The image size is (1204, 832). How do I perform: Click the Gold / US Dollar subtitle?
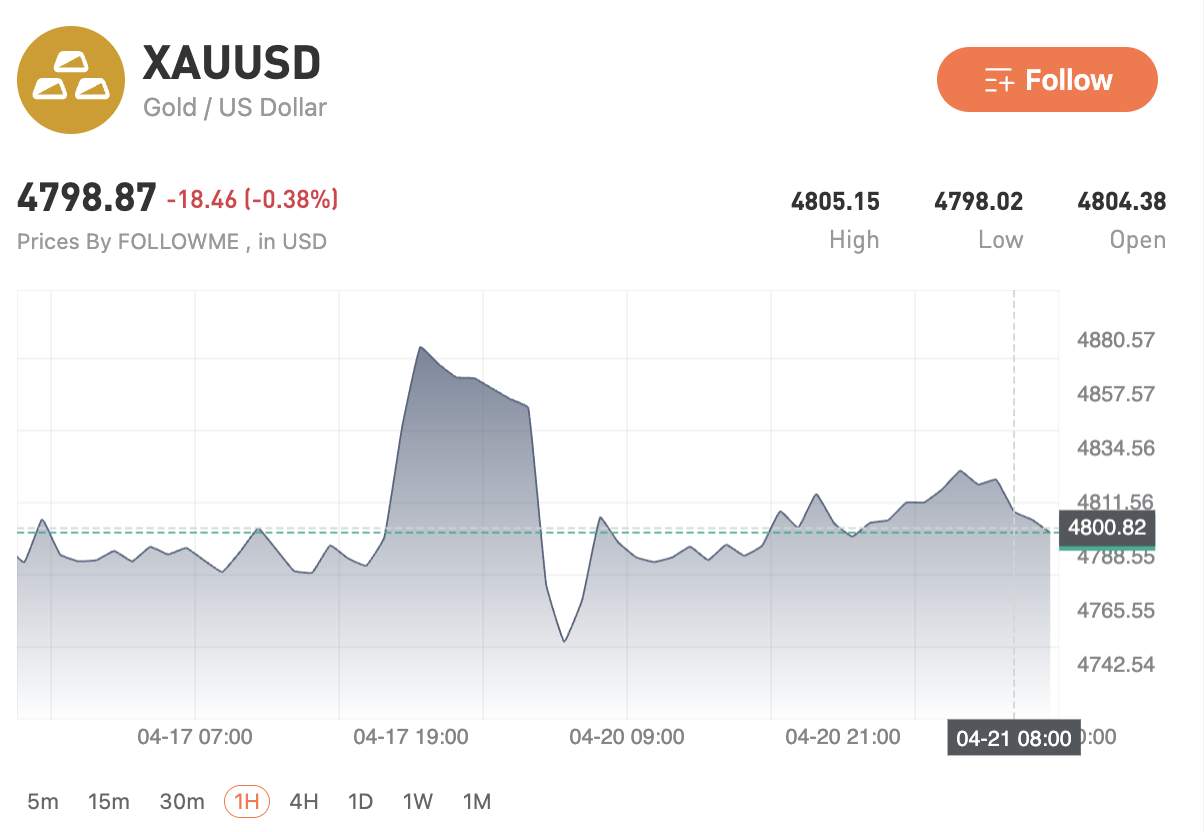235,107
